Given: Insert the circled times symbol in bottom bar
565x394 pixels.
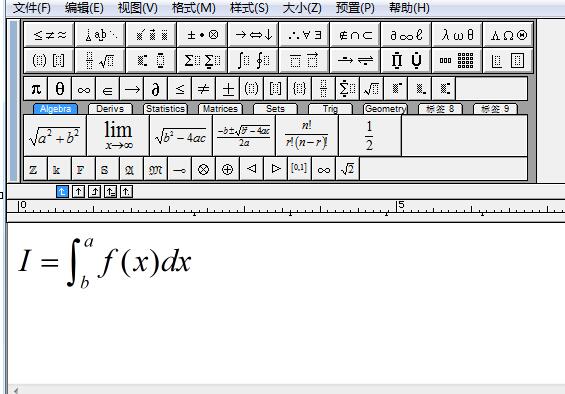Looking at the screenshot, I should [204, 169].
